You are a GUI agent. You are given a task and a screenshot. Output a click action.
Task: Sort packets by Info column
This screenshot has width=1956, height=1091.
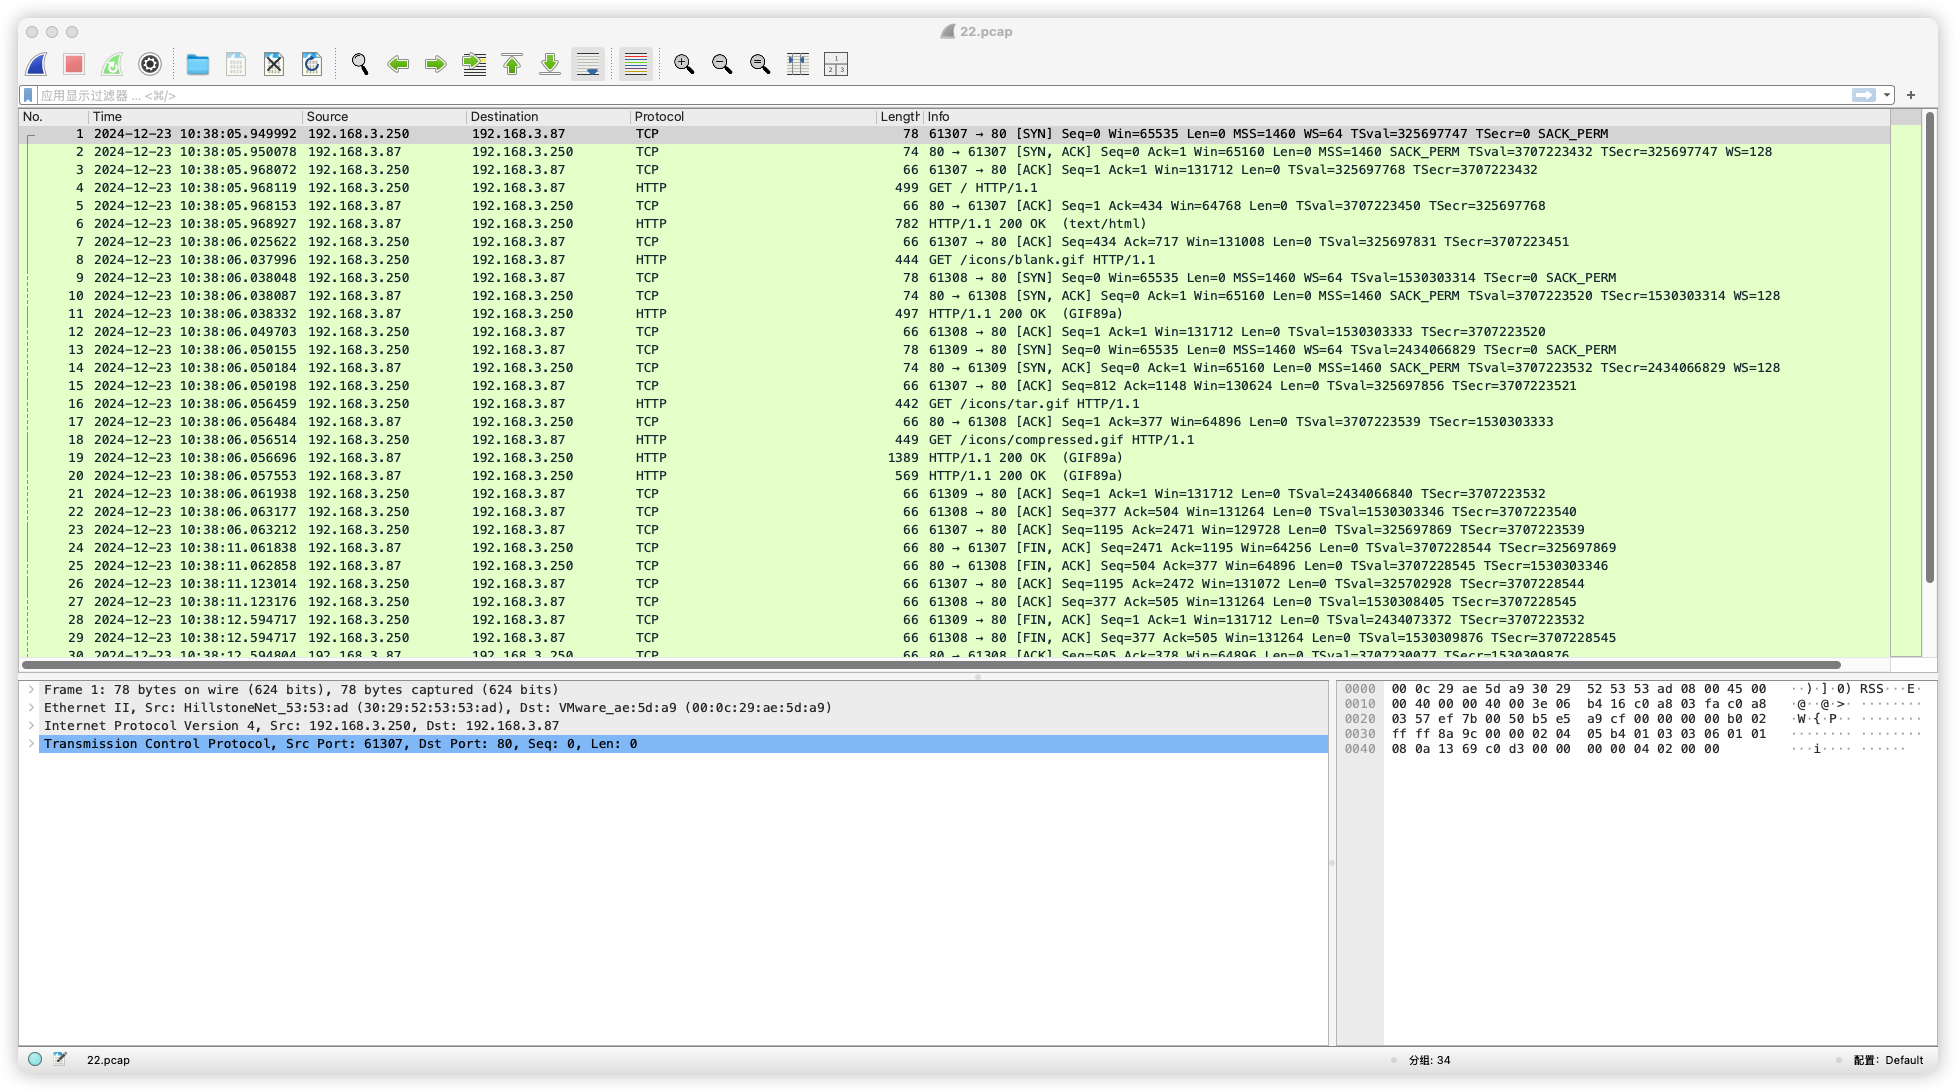tap(1405, 116)
